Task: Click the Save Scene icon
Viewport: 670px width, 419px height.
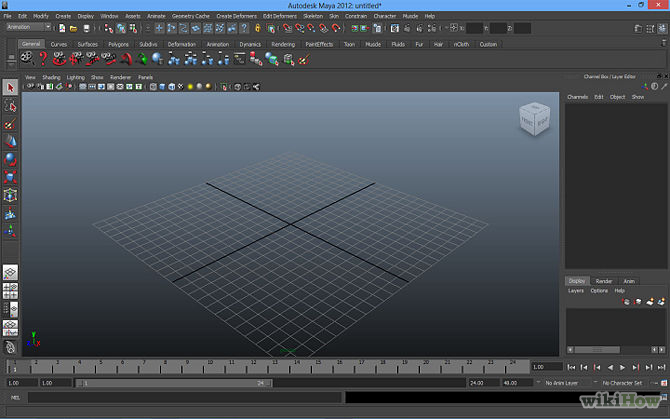Action: coord(86,29)
